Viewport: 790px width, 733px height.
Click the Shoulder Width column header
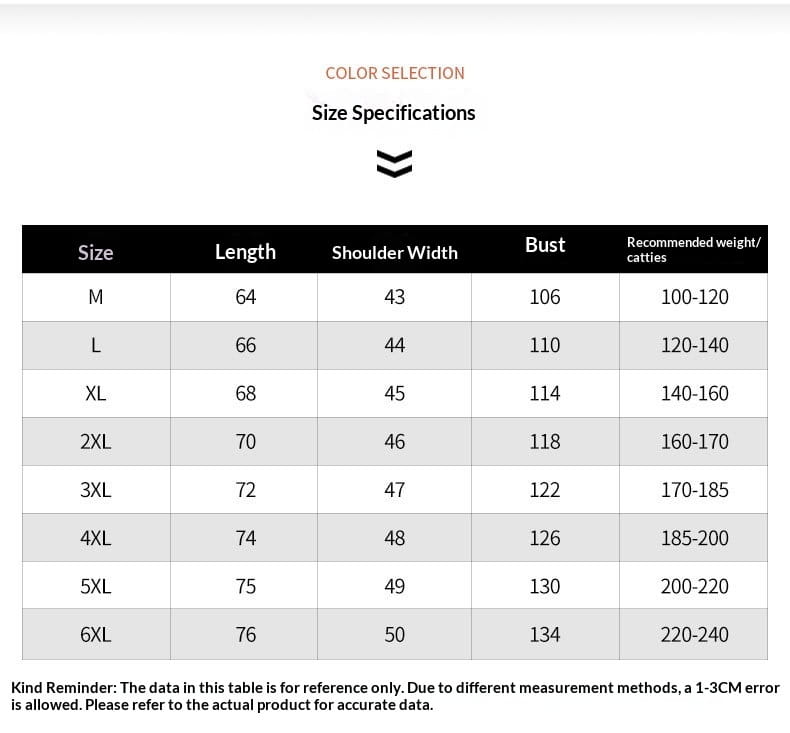tap(394, 252)
